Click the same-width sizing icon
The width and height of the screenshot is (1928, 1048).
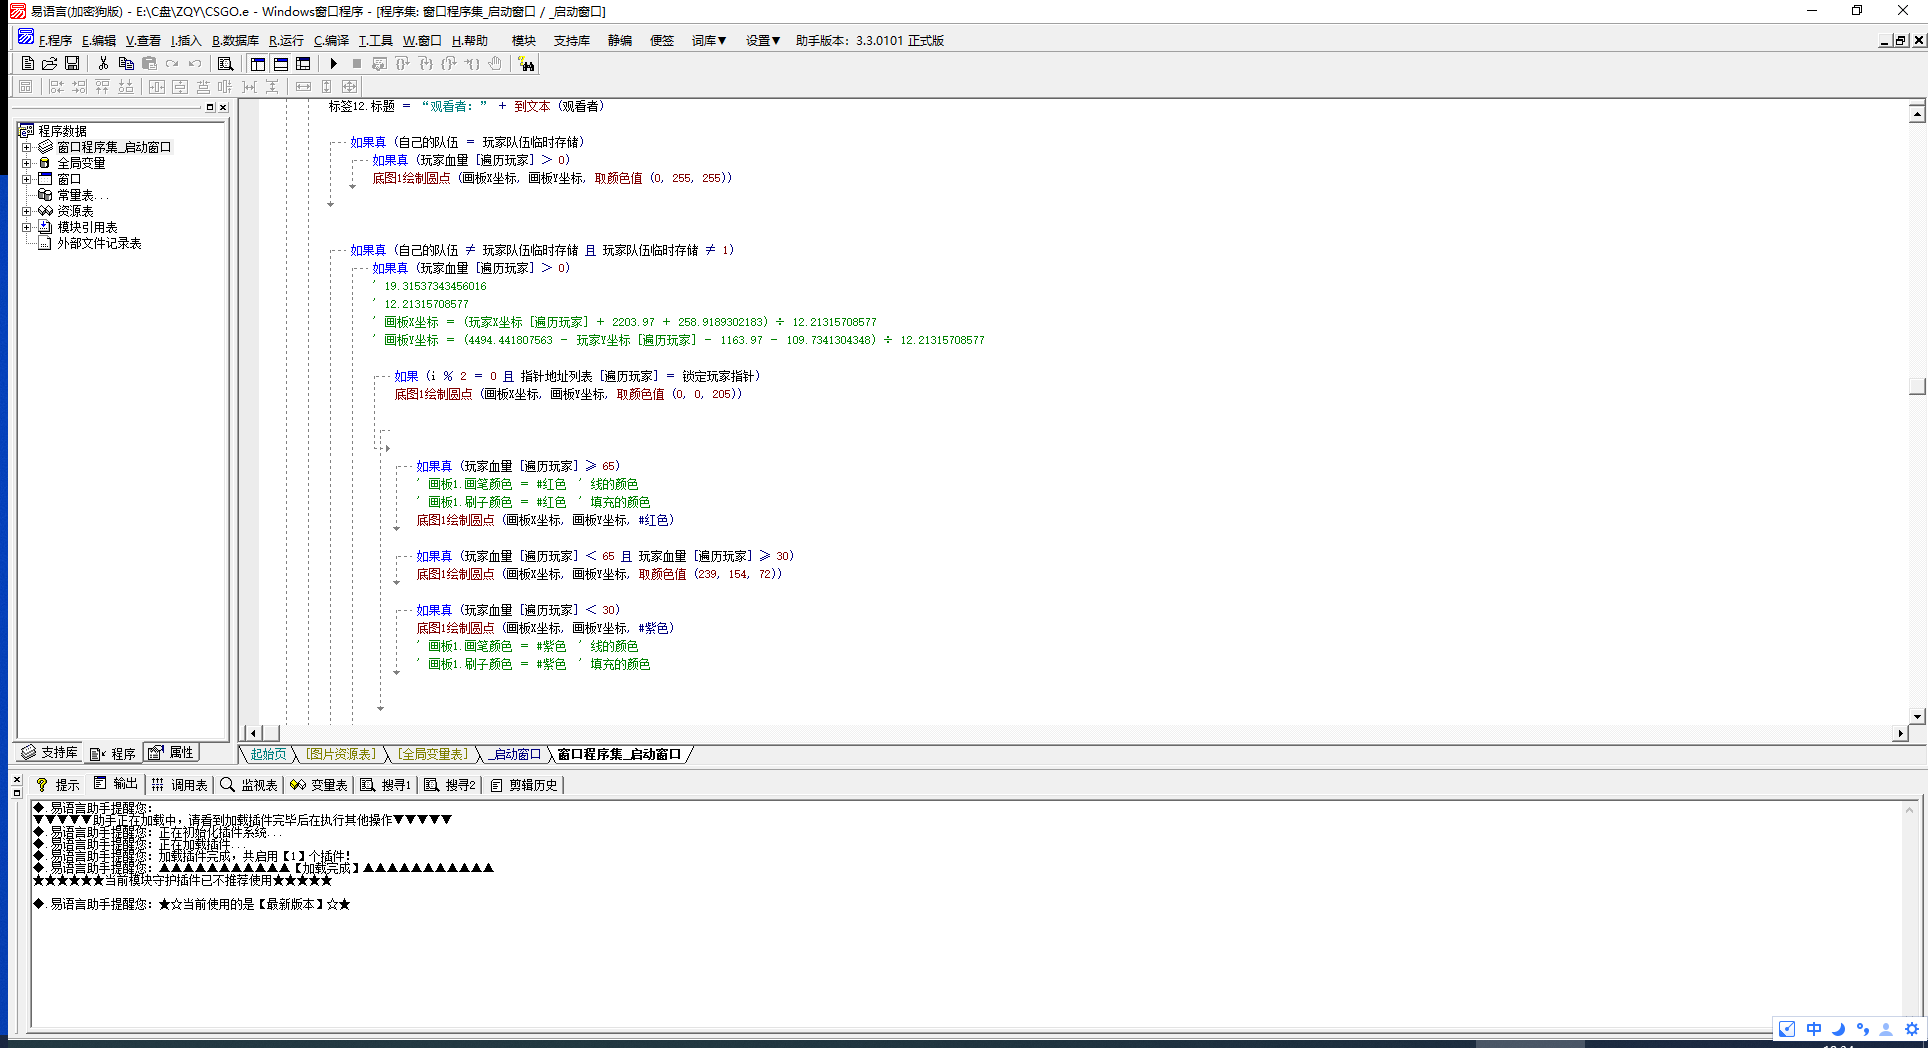point(303,87)
